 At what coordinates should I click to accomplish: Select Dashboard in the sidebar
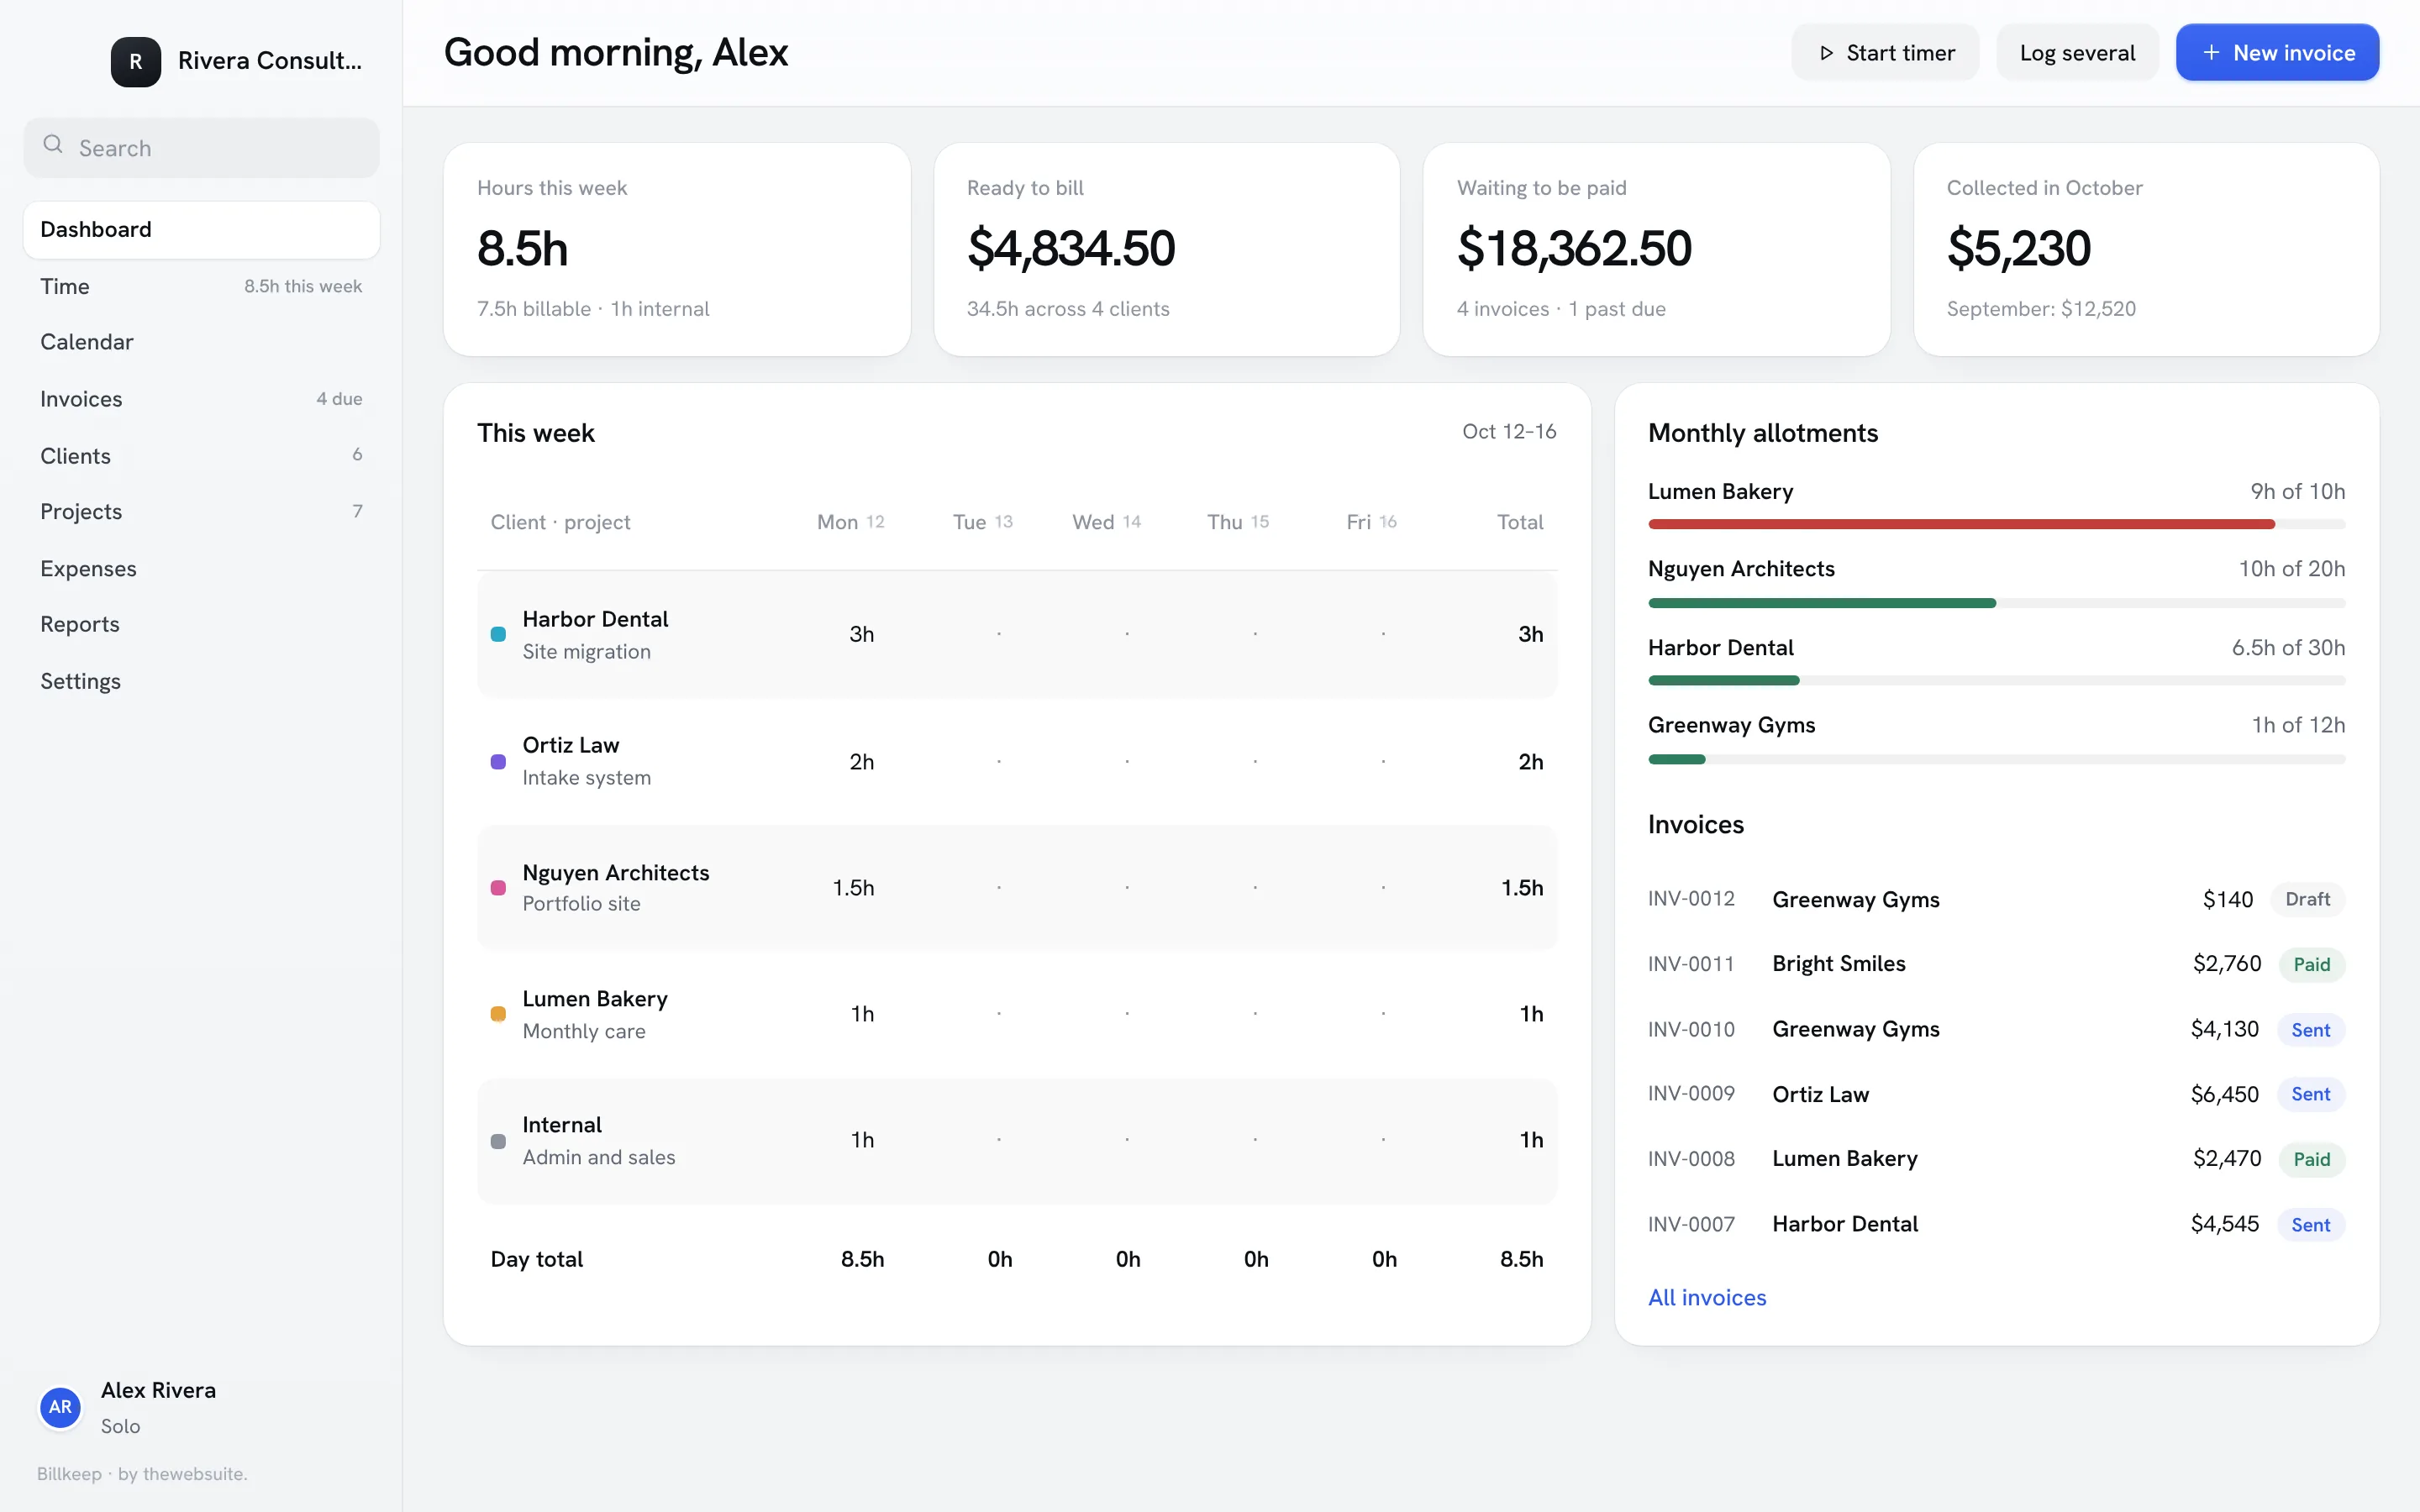pos(201,230)
